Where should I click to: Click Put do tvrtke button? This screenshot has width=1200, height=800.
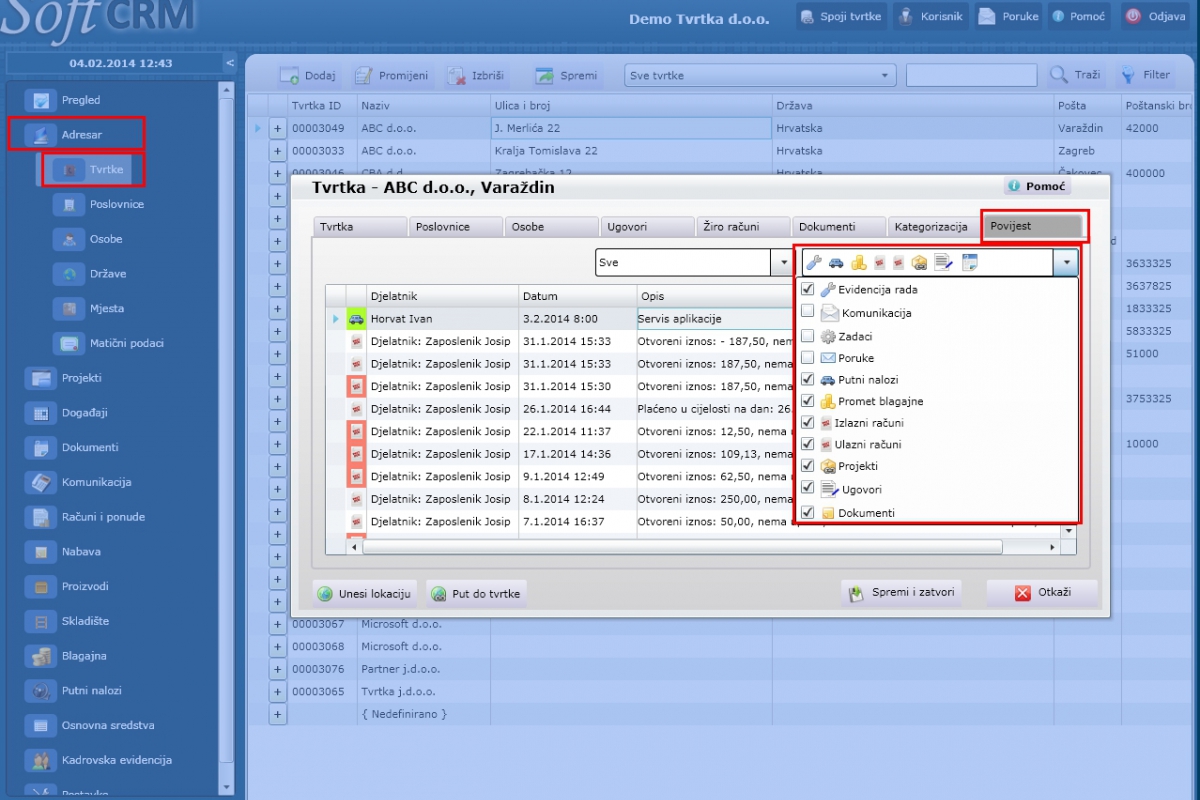point(476,594)
